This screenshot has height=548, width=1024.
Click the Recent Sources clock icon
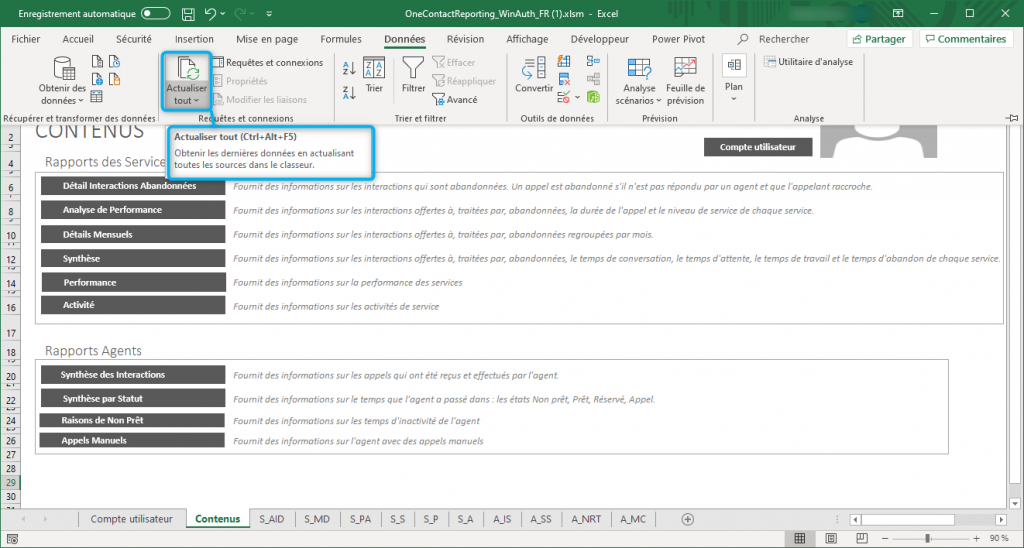(114, 63)
